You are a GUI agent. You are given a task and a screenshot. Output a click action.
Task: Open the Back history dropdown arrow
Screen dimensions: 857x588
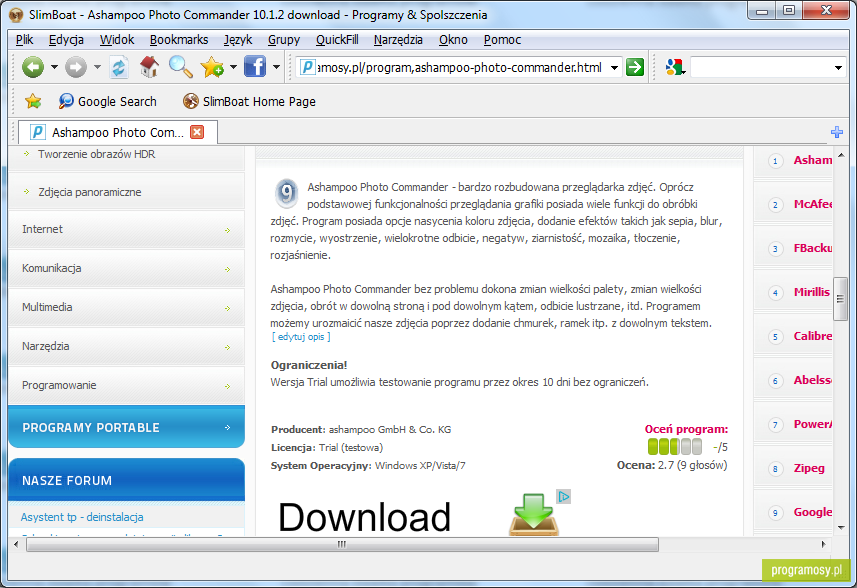[x=54, y=67]
